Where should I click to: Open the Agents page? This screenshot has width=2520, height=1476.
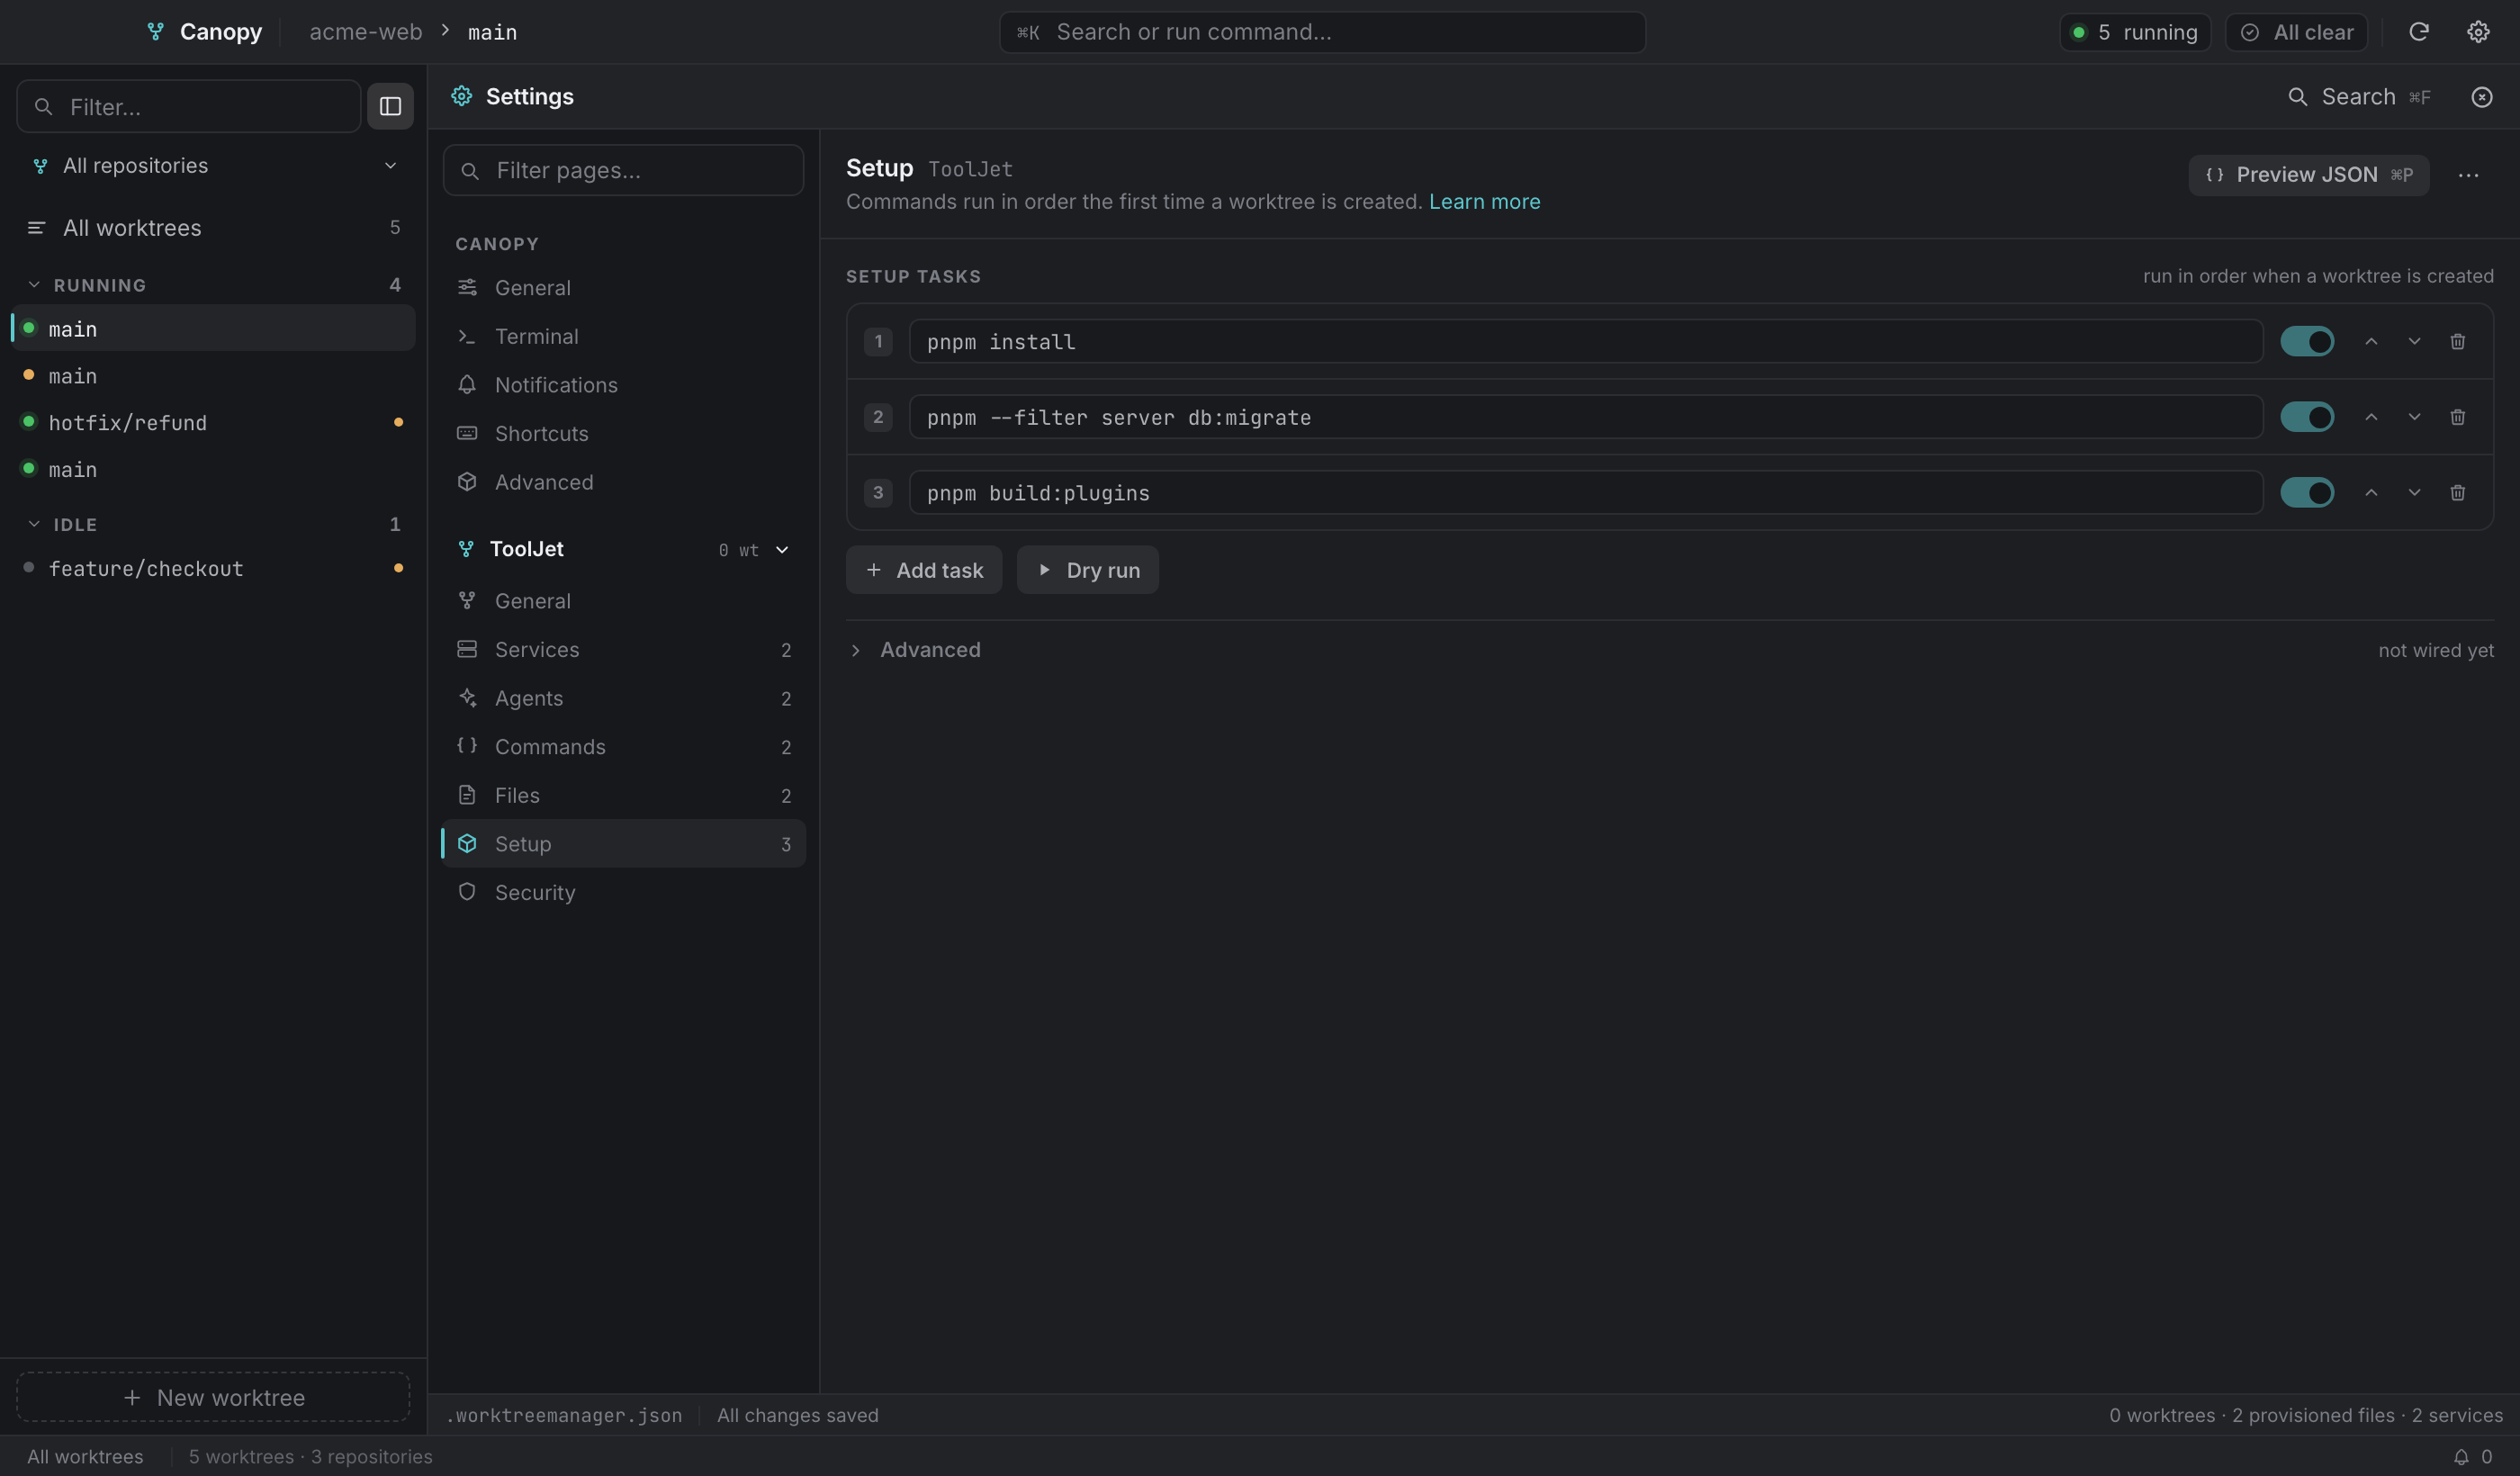[x=623, y=698]
